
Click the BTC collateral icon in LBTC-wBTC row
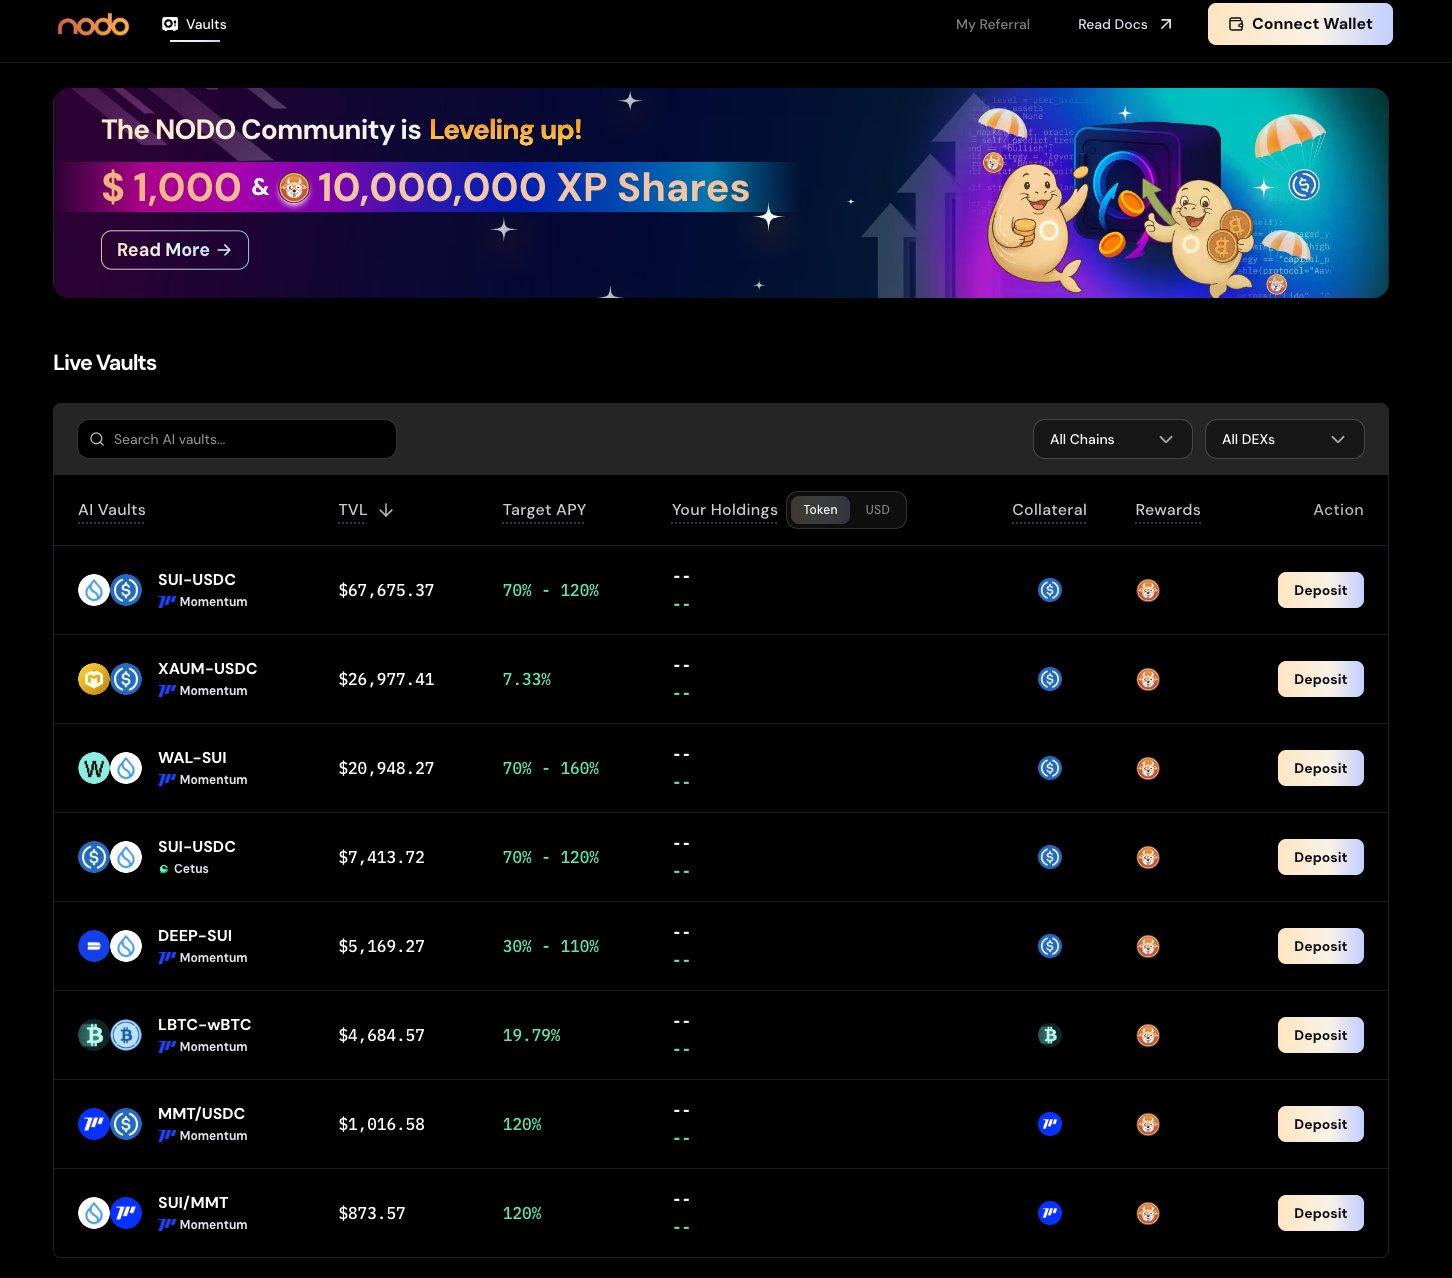tap(1050, 1035)
